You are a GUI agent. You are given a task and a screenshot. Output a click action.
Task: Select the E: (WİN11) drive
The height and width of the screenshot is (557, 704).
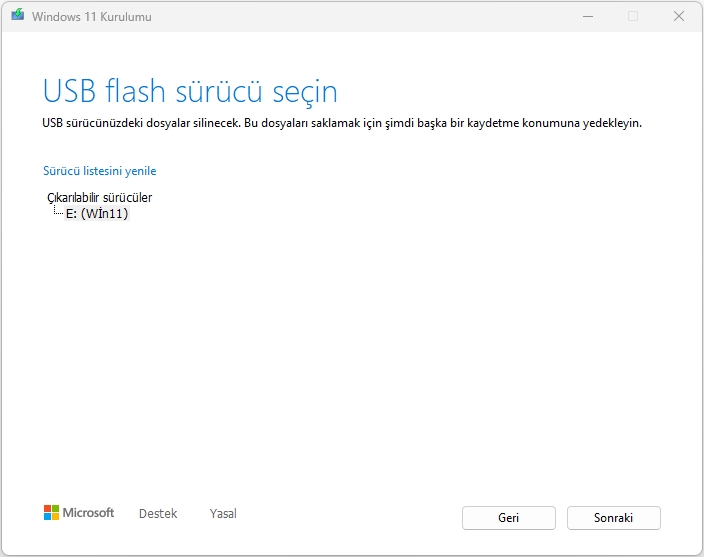click(97, 213)
